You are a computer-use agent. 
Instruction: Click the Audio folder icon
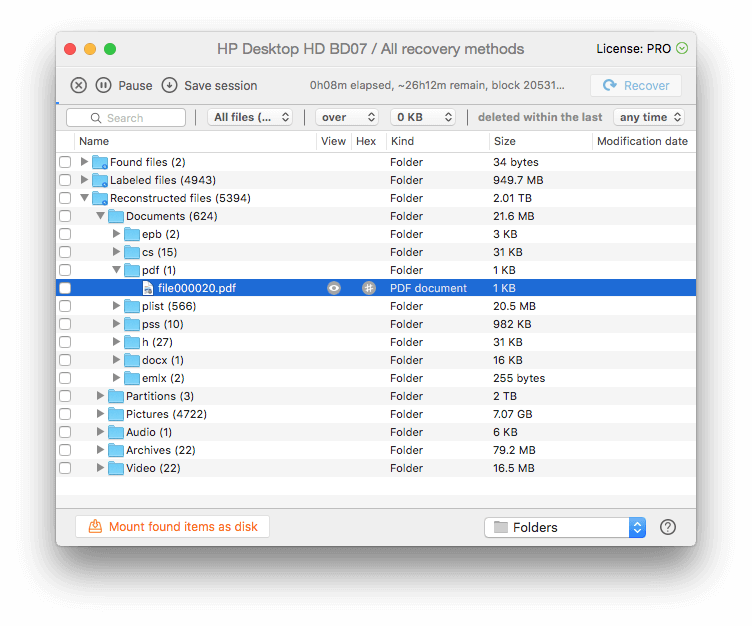click(x=116, y=432)
